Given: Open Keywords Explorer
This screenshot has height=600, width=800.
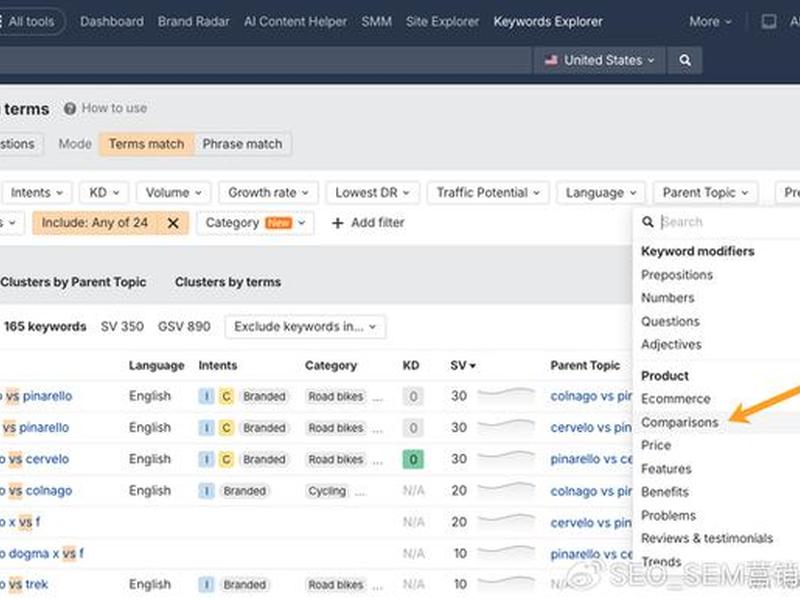Looking at the screenshot, I should pos(547,21).
